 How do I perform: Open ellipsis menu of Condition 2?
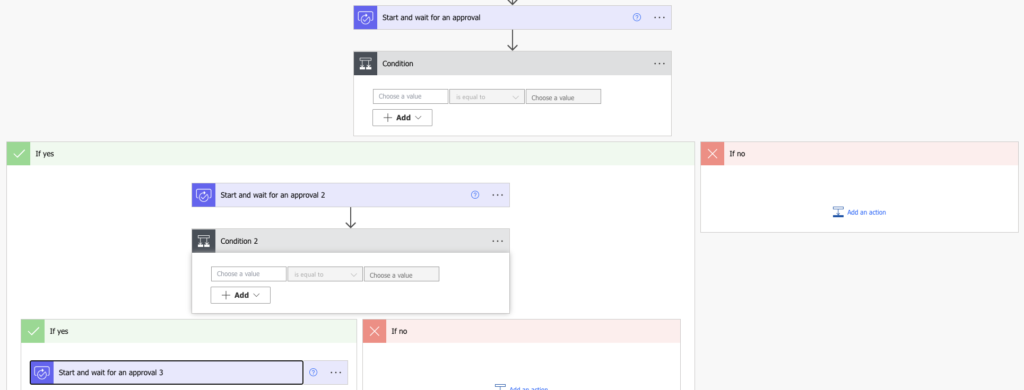point(498,241)
